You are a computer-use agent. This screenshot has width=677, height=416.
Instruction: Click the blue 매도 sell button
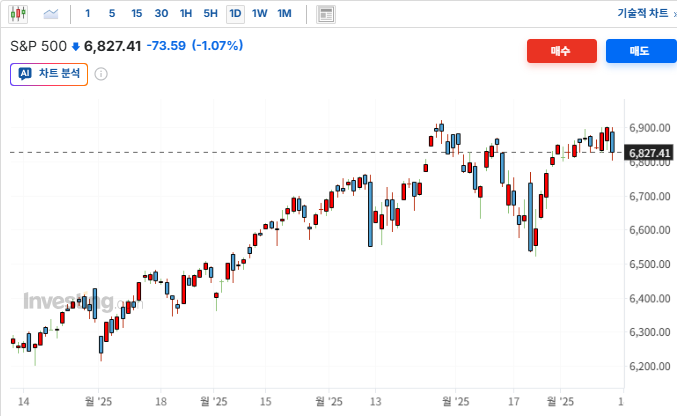(x=641, y=51)
